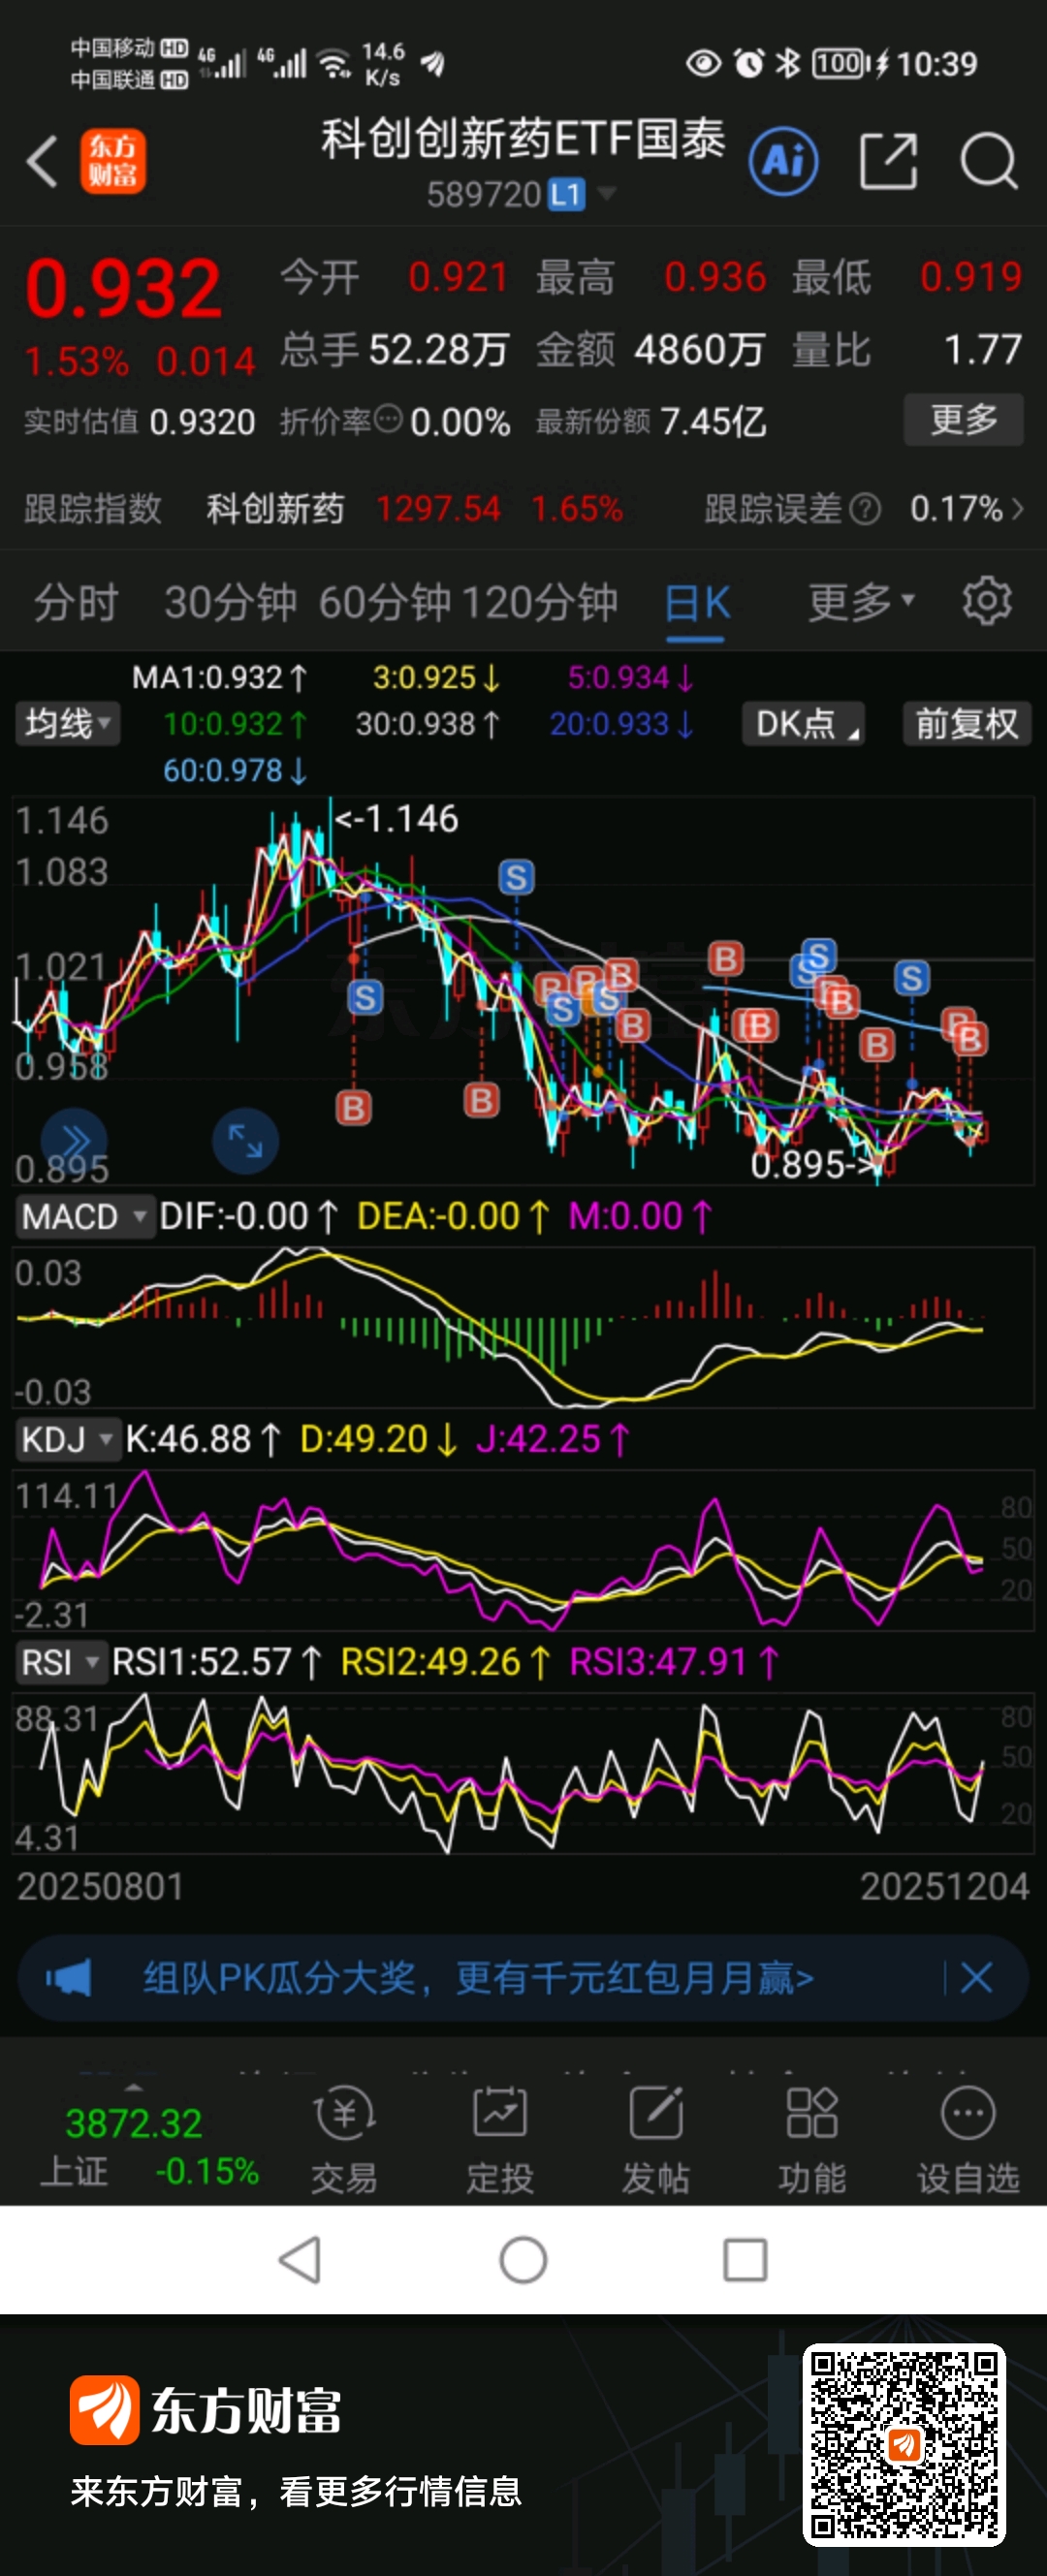The height and width of the screenshot is (2576, 1047).
Task: Tap the L1 quote level badge
Action: click(566, 194)
